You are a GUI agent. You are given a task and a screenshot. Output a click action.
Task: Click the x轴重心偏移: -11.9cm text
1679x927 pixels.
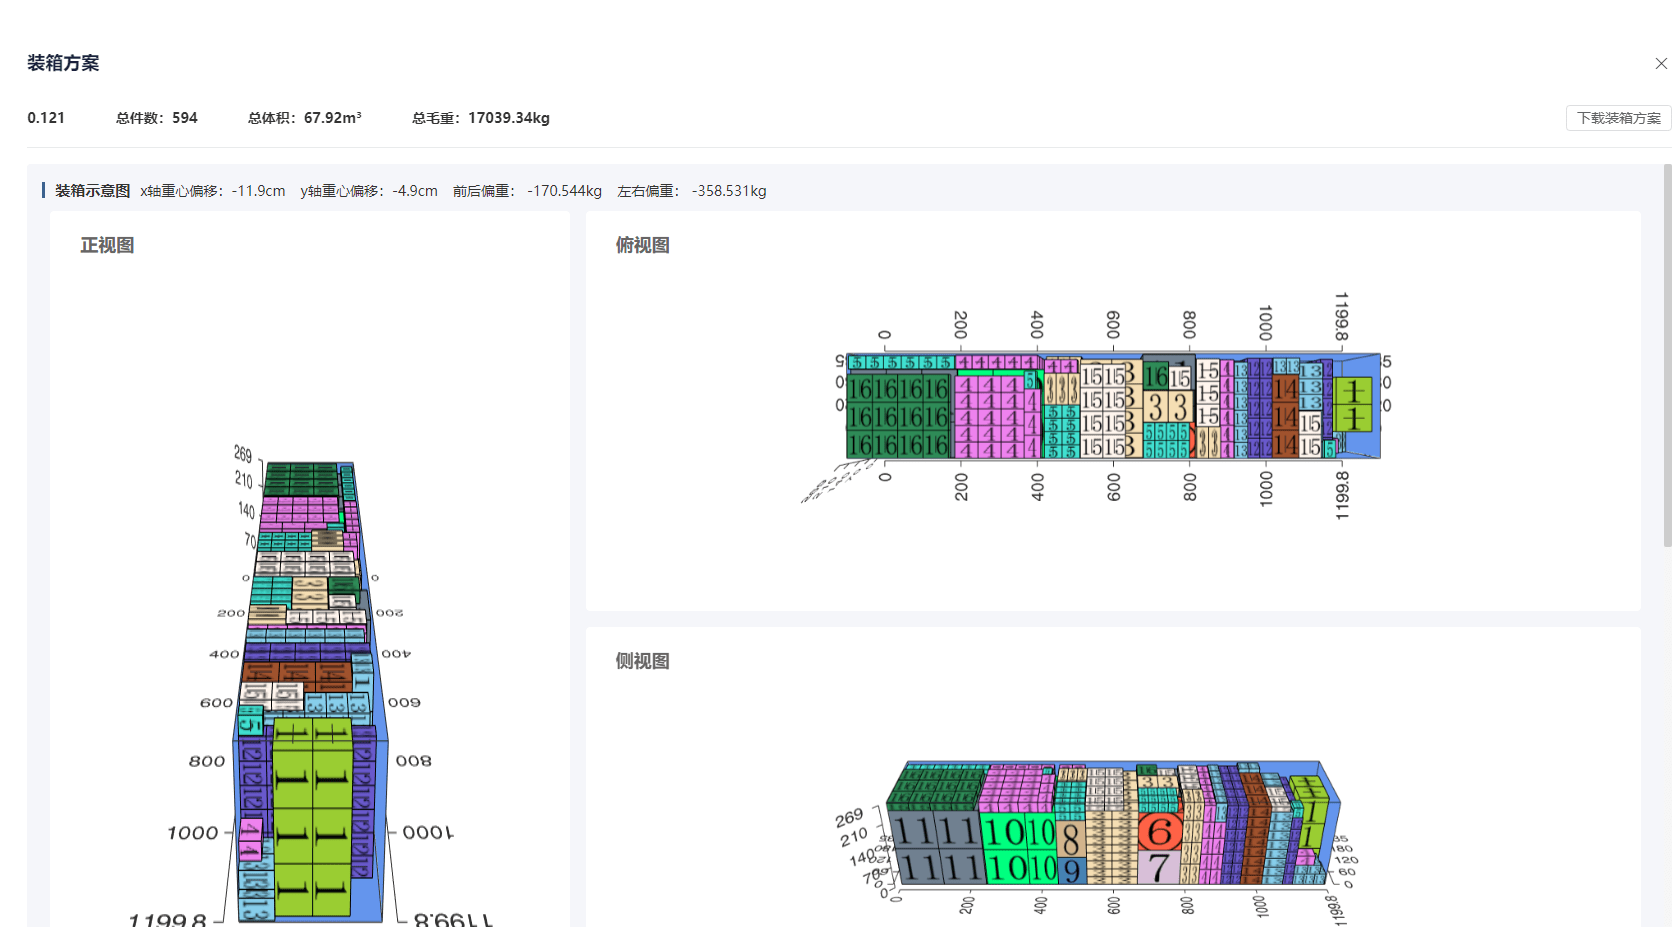[x=212, y=191]
